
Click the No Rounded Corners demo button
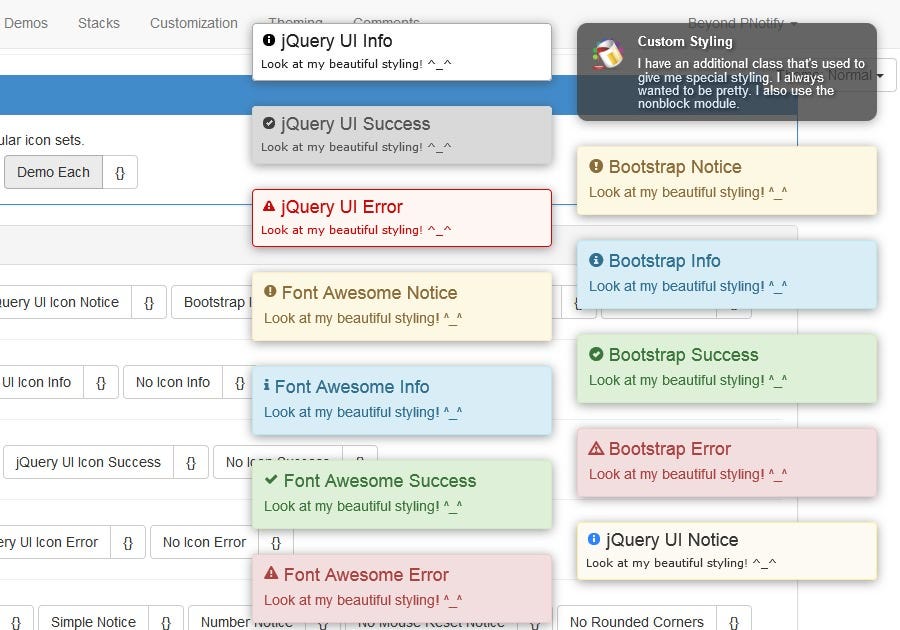[637, 621]
